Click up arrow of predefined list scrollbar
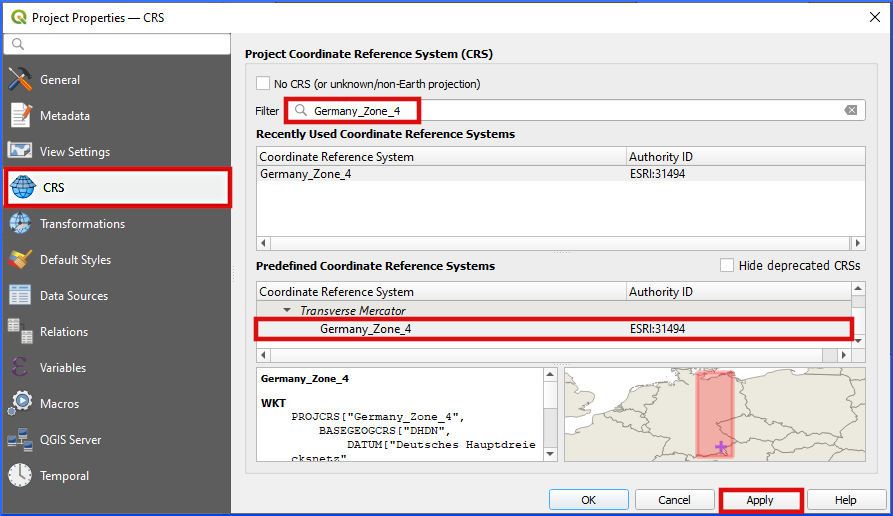Image resolution: width=893 pixels, height=516 pixels. (858, 289)
